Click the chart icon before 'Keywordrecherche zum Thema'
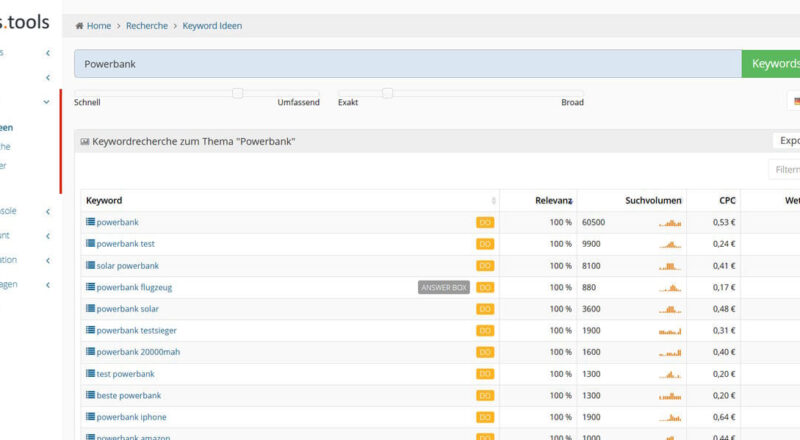 [x=85, y=141]
